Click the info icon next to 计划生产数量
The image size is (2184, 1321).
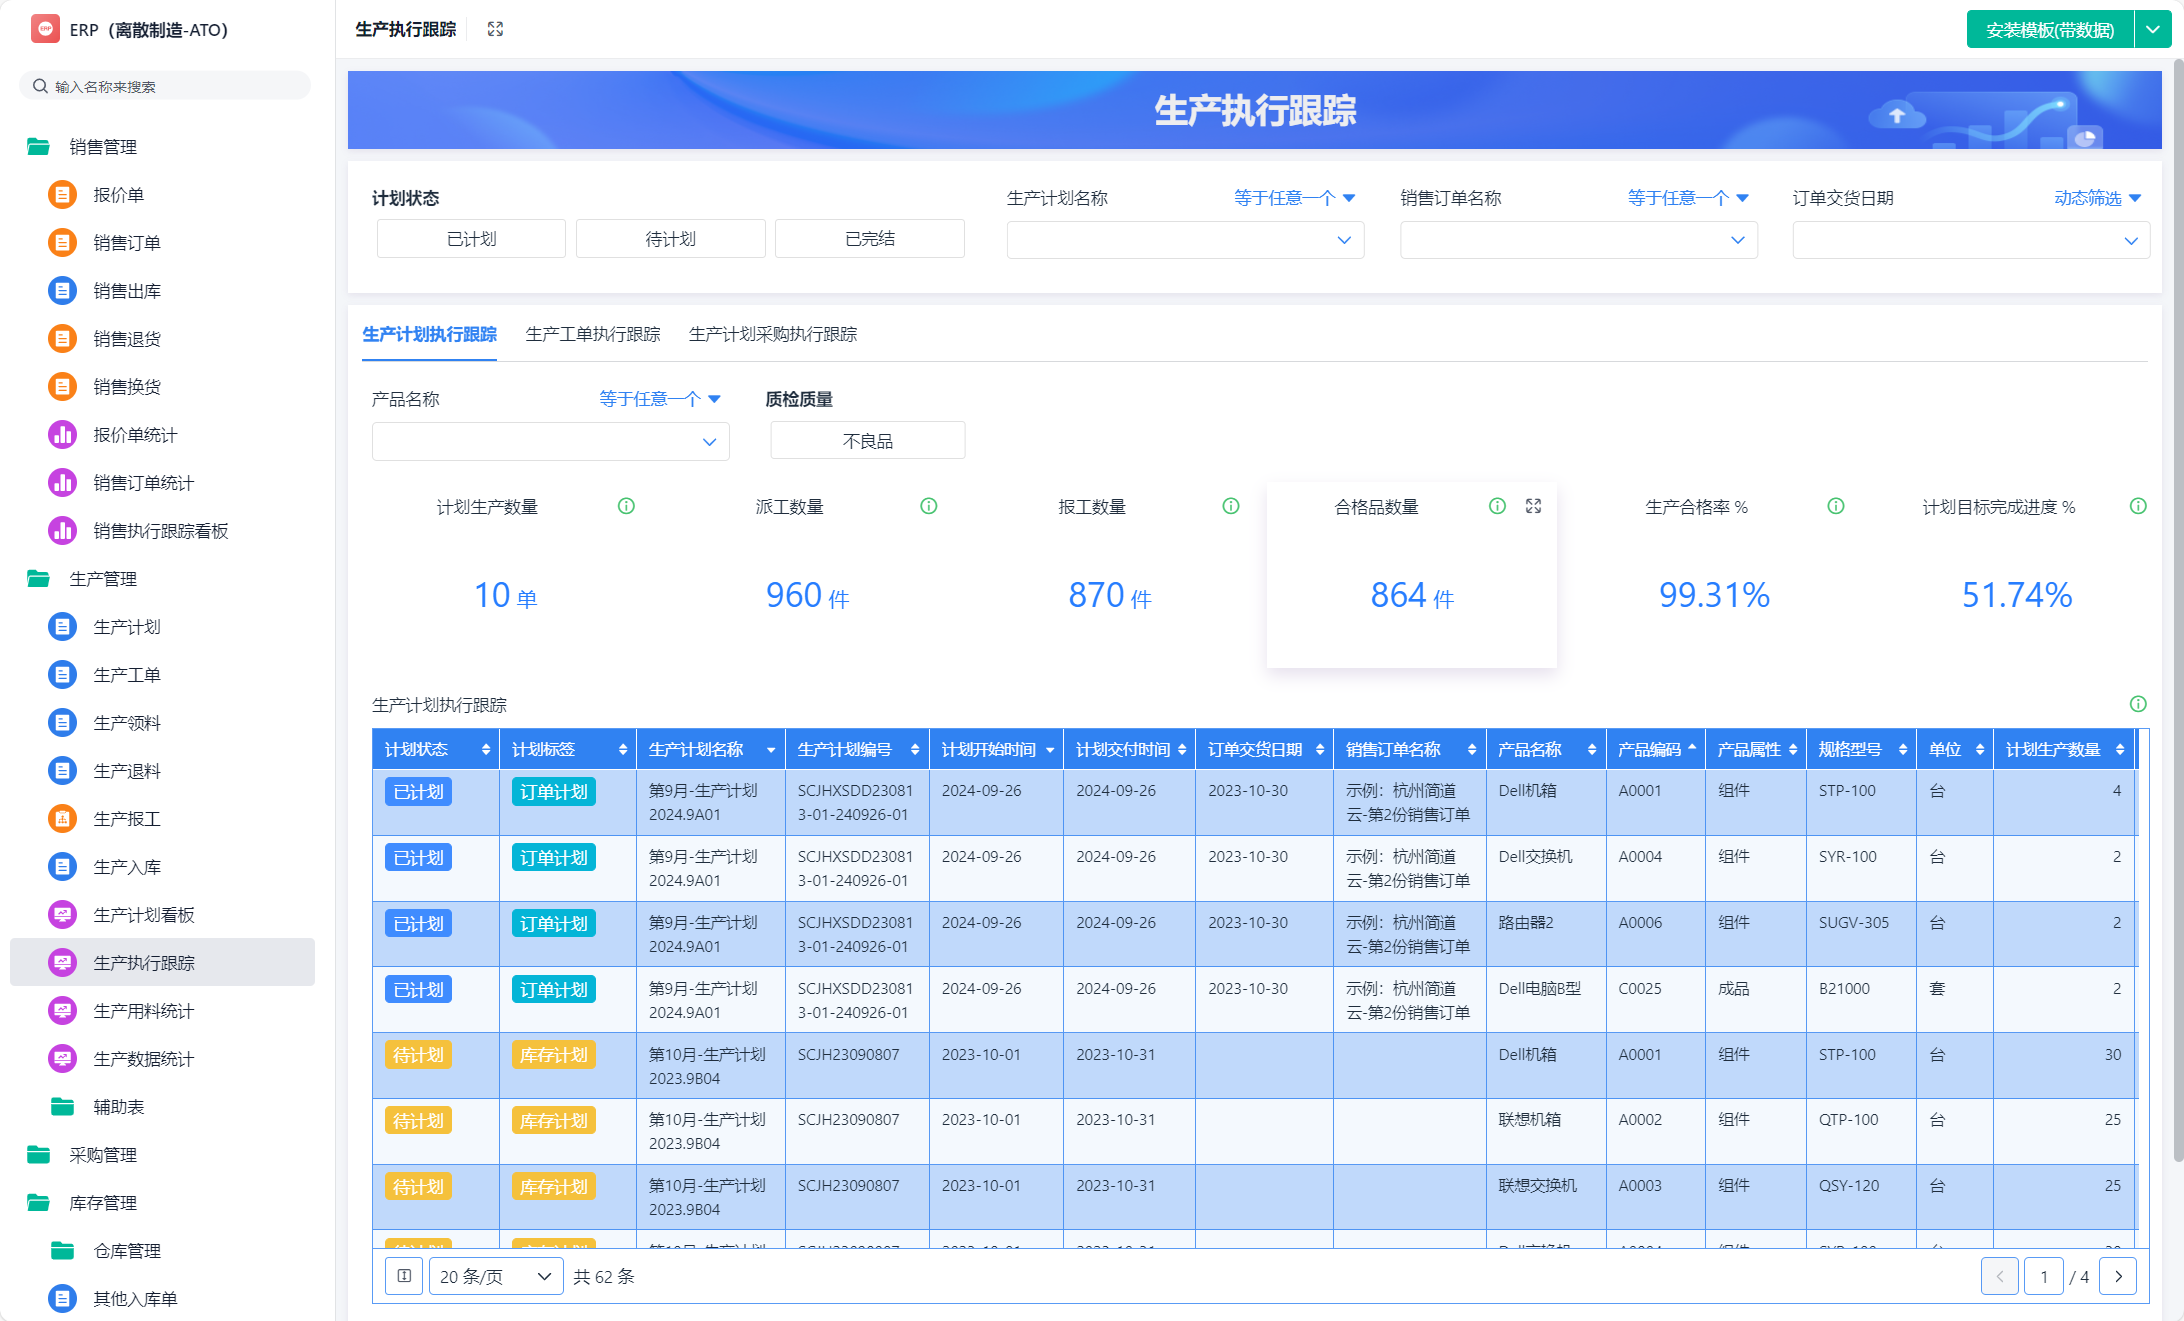[x=626, y=506]
